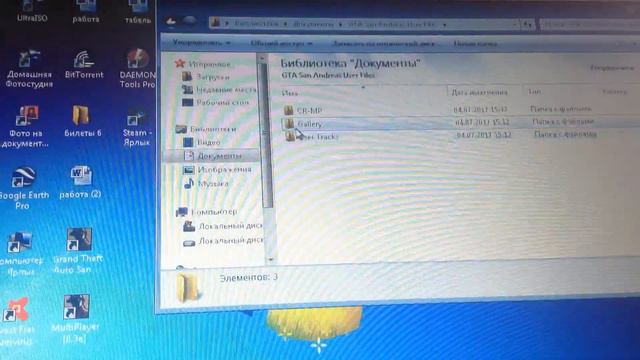Image resolution: width=640 pixels, height=360 pixels.
Task: Open Домашняя Фотостудия desktop icon
Action: 29,69
